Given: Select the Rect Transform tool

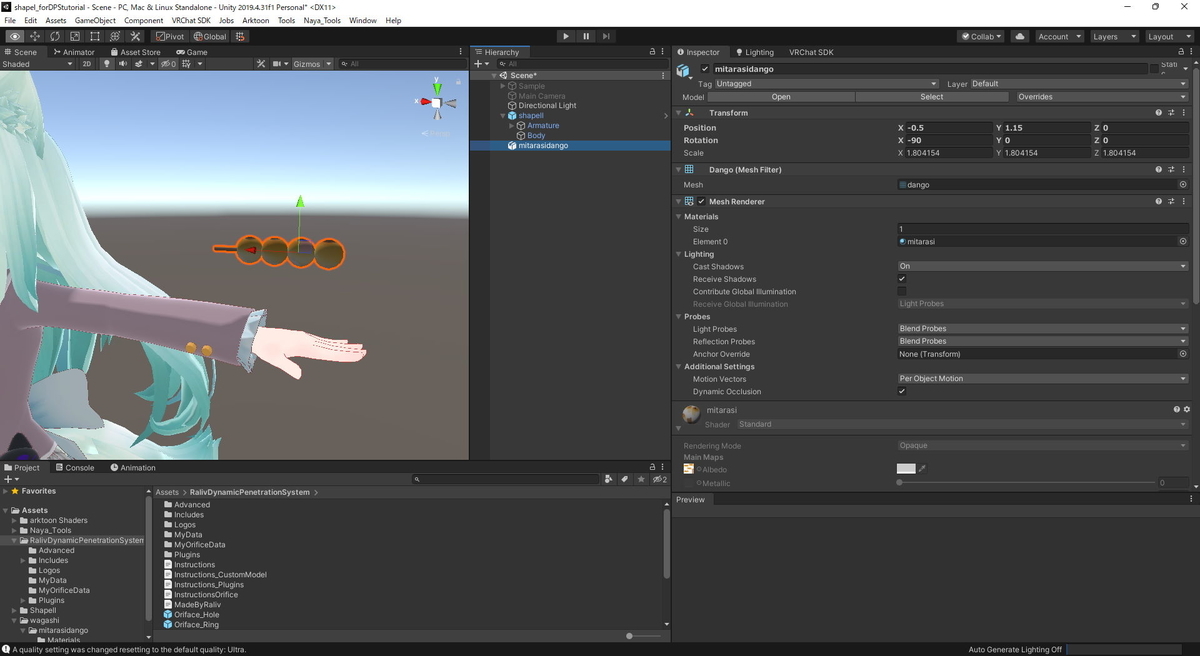Looking at the screenshot, I should pyautogui.click(x=94, y=36).
